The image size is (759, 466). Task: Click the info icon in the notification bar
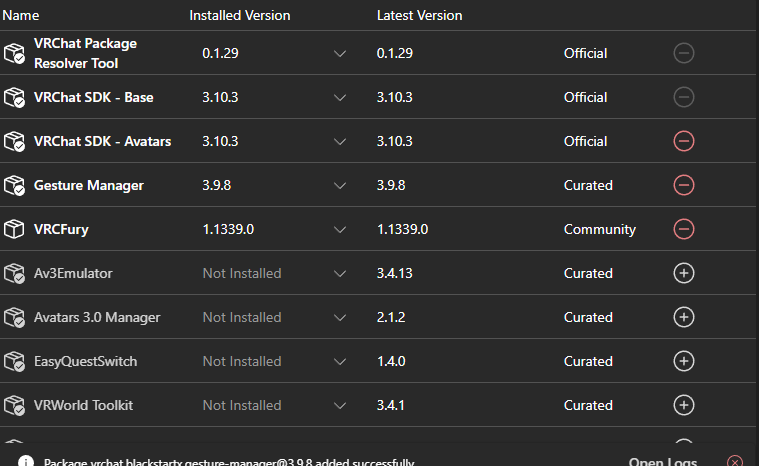26,462
